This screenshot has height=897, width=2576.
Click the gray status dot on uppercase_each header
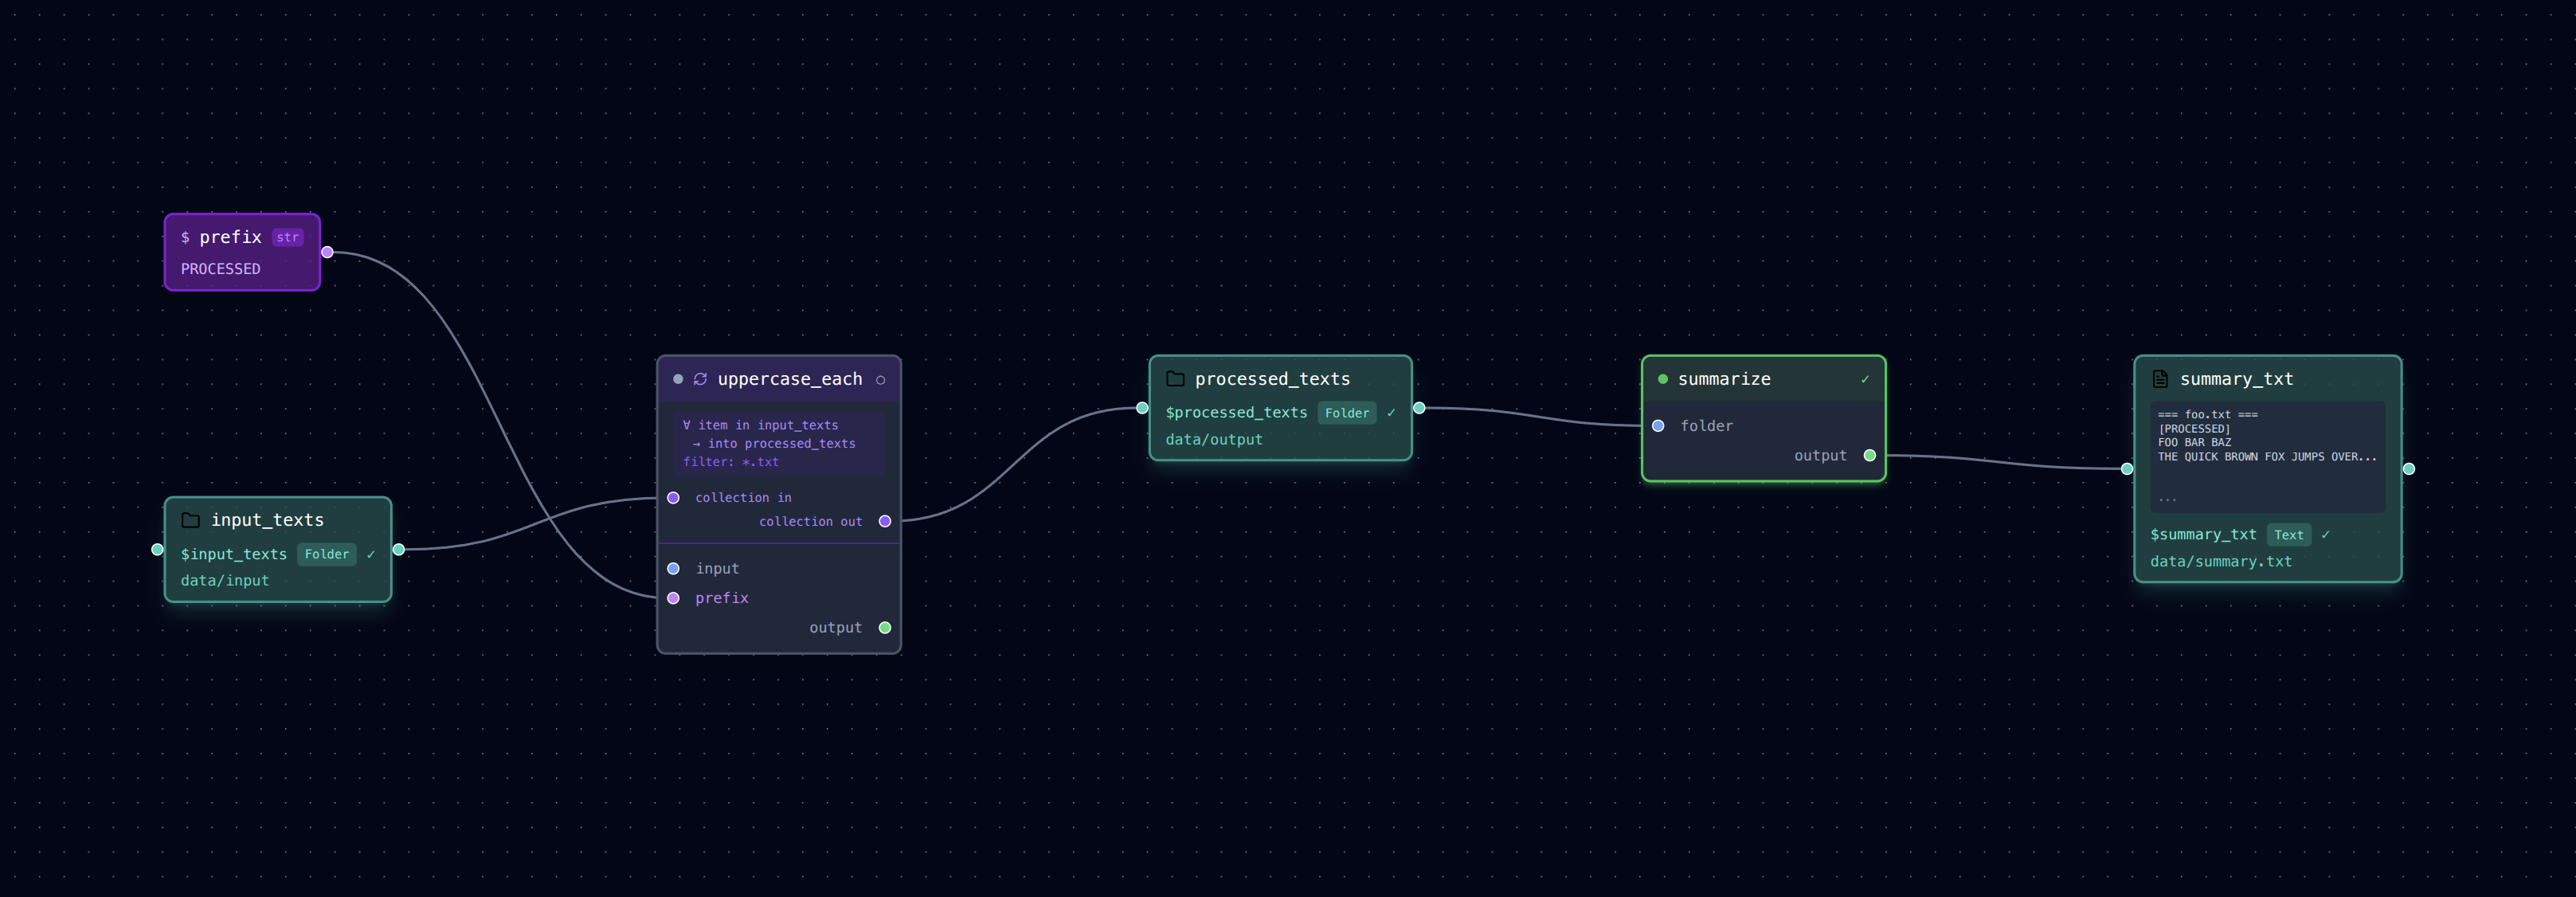[x=678, y=379]
